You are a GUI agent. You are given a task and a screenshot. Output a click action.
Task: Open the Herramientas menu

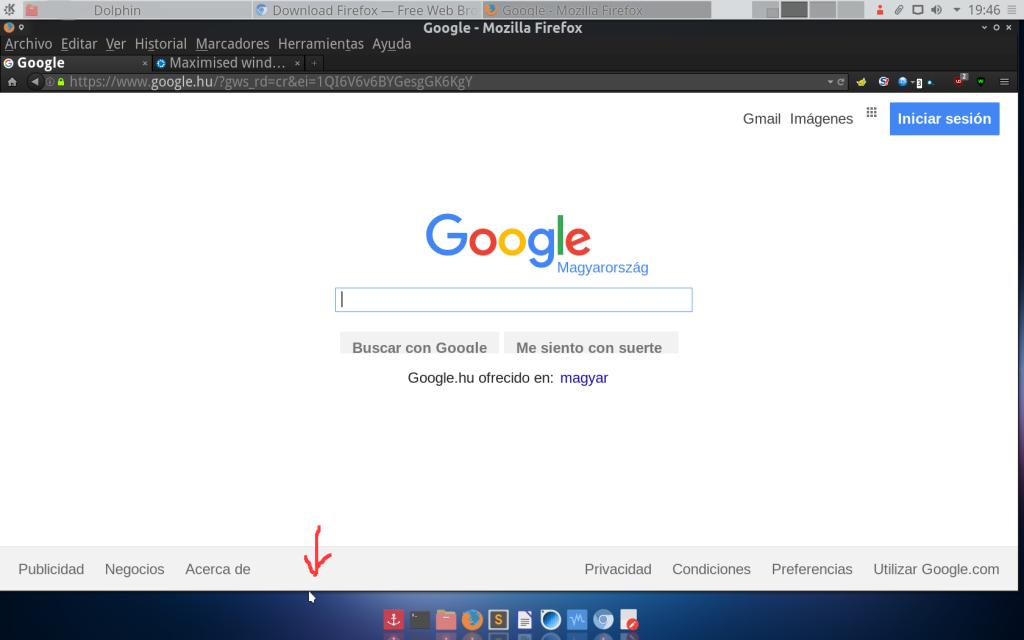point(320,44)
